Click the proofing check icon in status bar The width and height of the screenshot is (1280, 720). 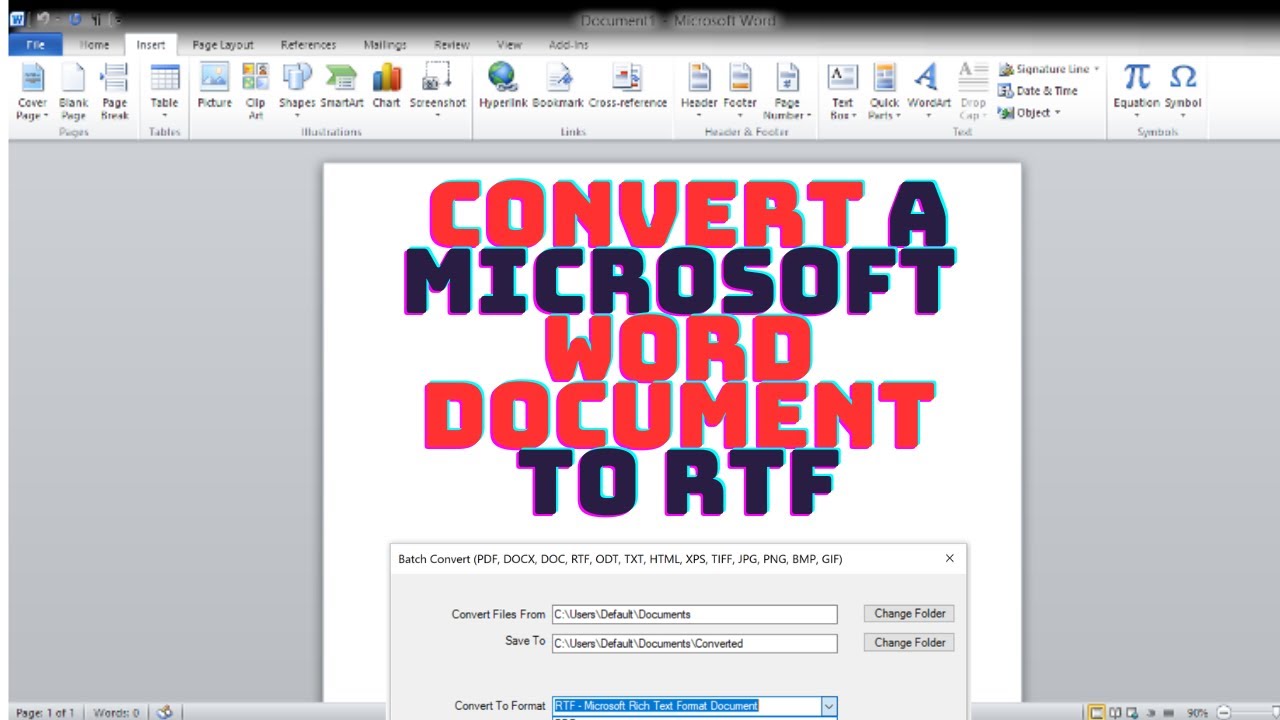164,712
